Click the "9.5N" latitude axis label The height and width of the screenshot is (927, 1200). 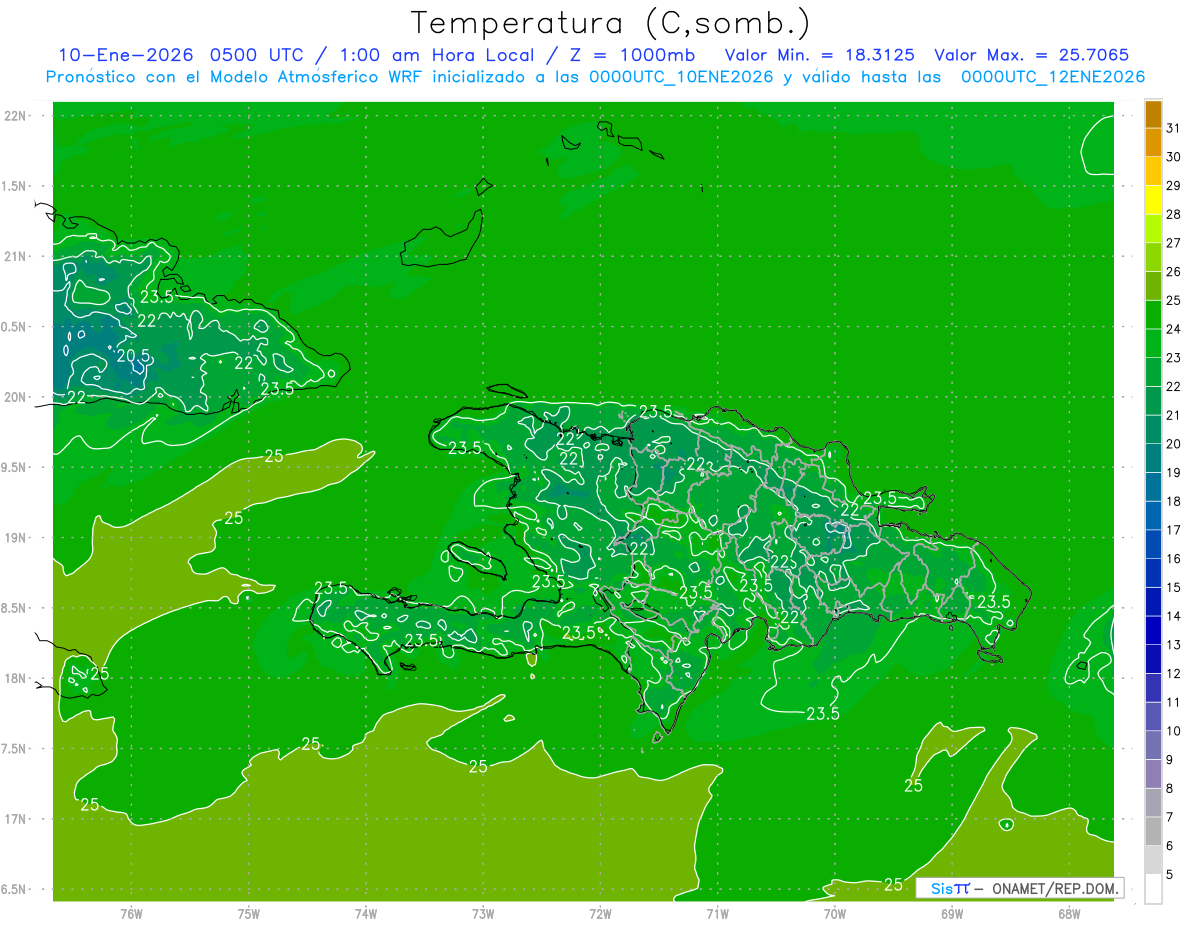(x=15, y=468)
